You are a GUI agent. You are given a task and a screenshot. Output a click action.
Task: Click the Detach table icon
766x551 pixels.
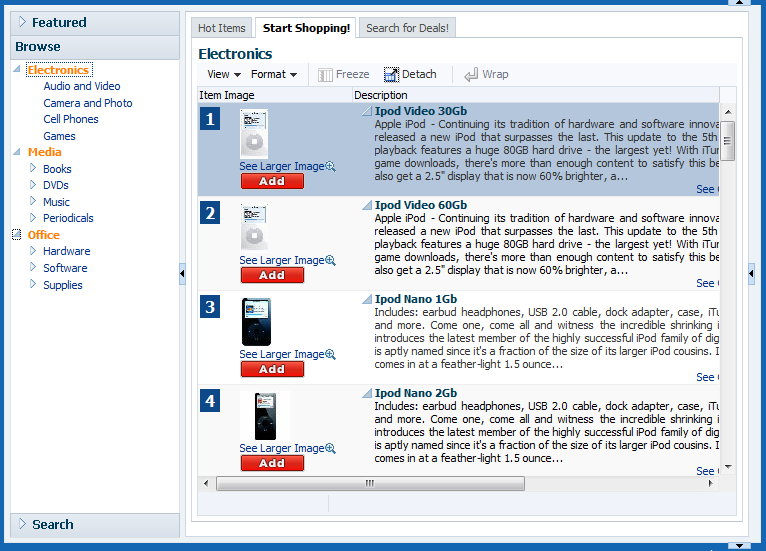click(x=391, y=75)
